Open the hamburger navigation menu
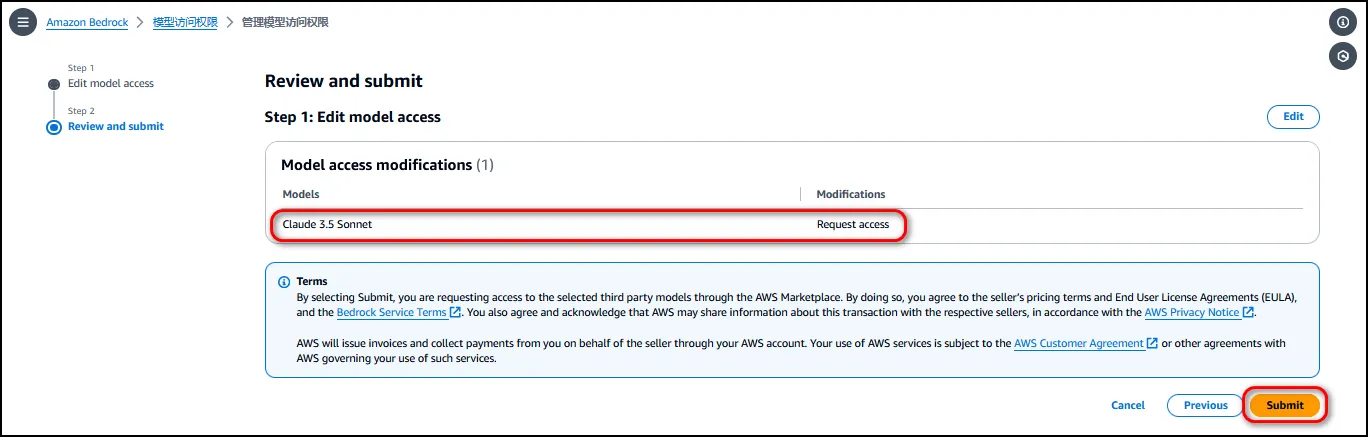The height and width of the screenshot is (437, 1368). click(x=22, y=22)
